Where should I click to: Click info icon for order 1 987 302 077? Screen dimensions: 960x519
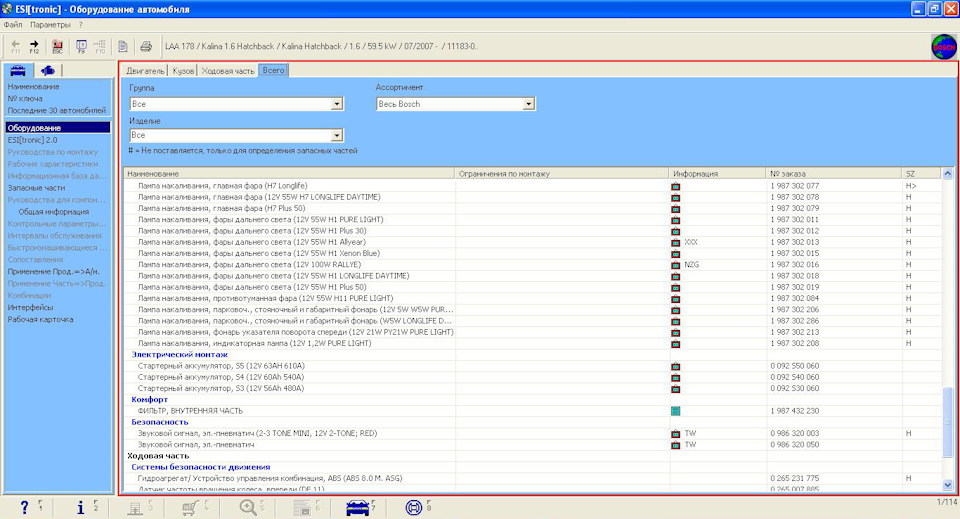[x=675, y=186]
